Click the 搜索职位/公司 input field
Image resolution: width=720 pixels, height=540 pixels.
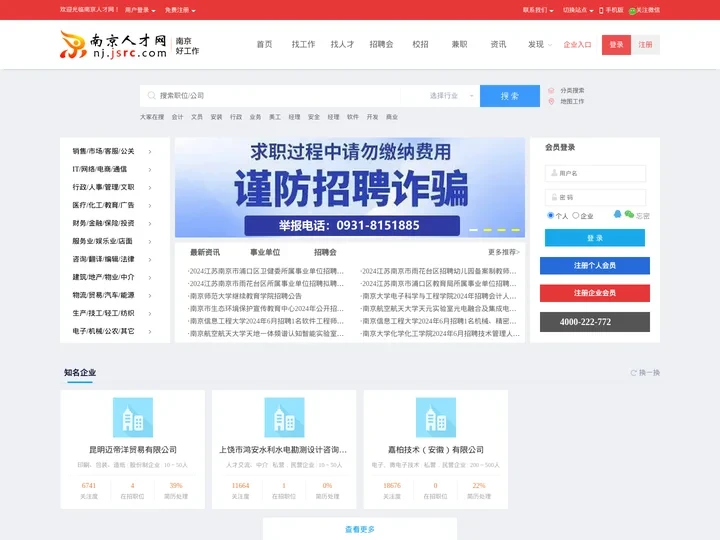(270, 96)
